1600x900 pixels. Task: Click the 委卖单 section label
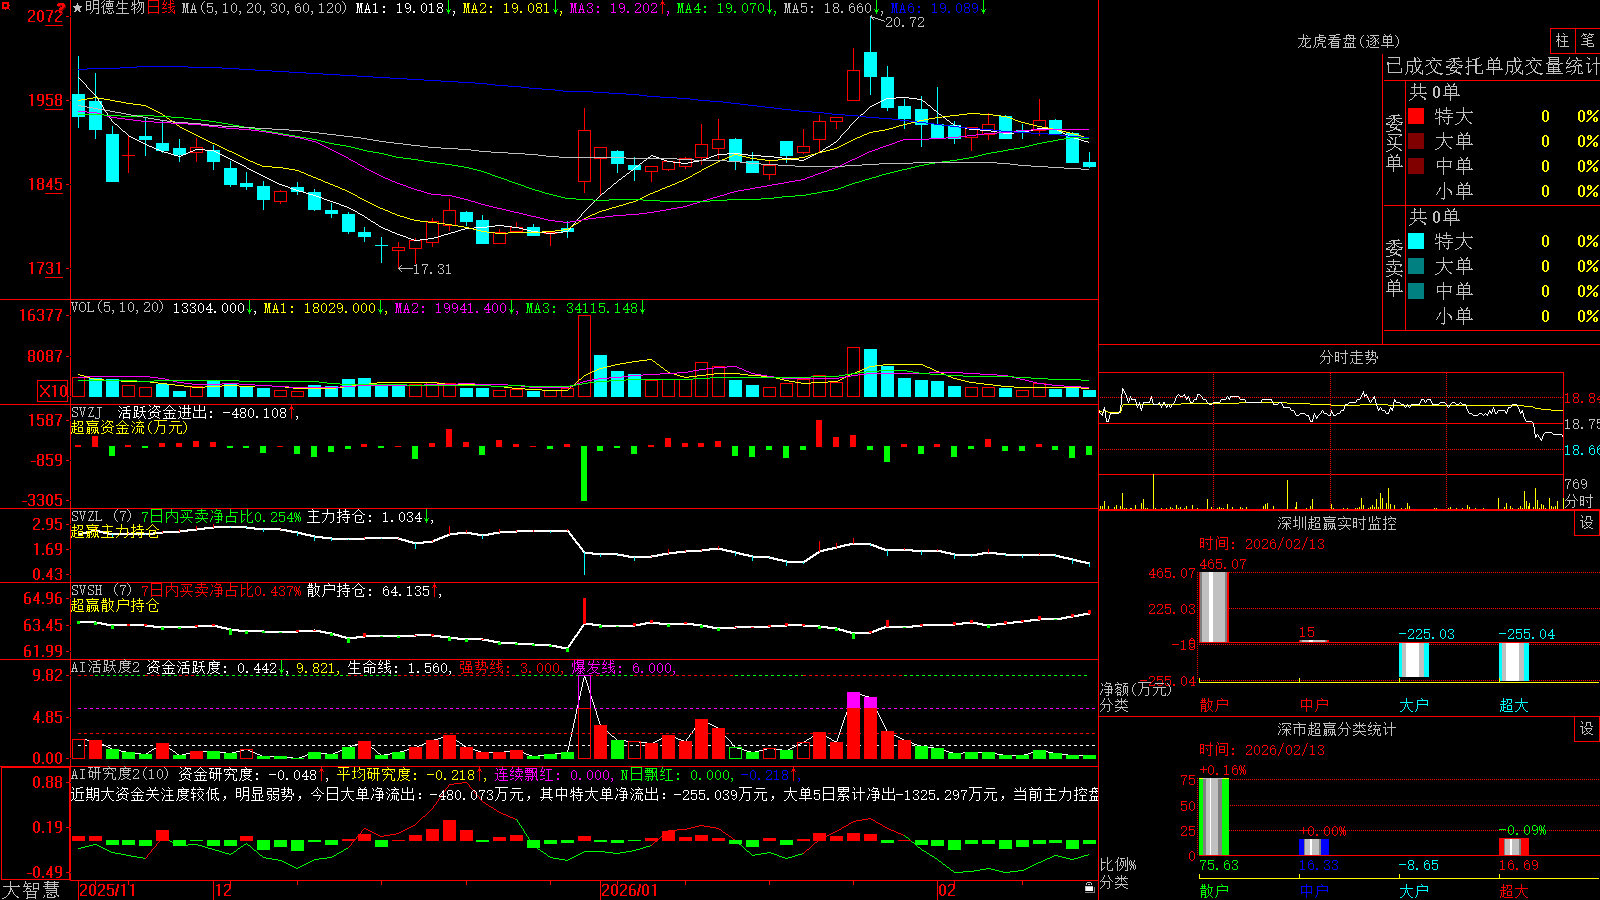click(1394, 267)
